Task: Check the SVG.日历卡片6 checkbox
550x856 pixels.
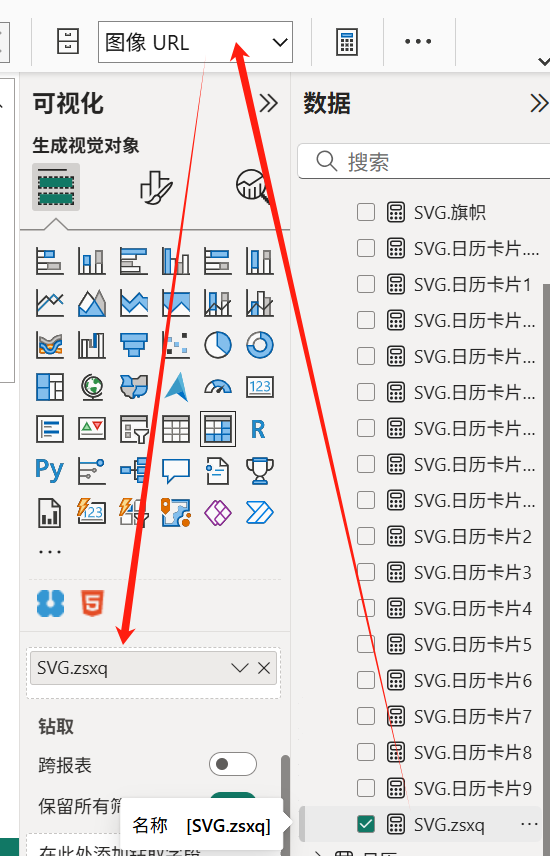Action: coord(366,680)
